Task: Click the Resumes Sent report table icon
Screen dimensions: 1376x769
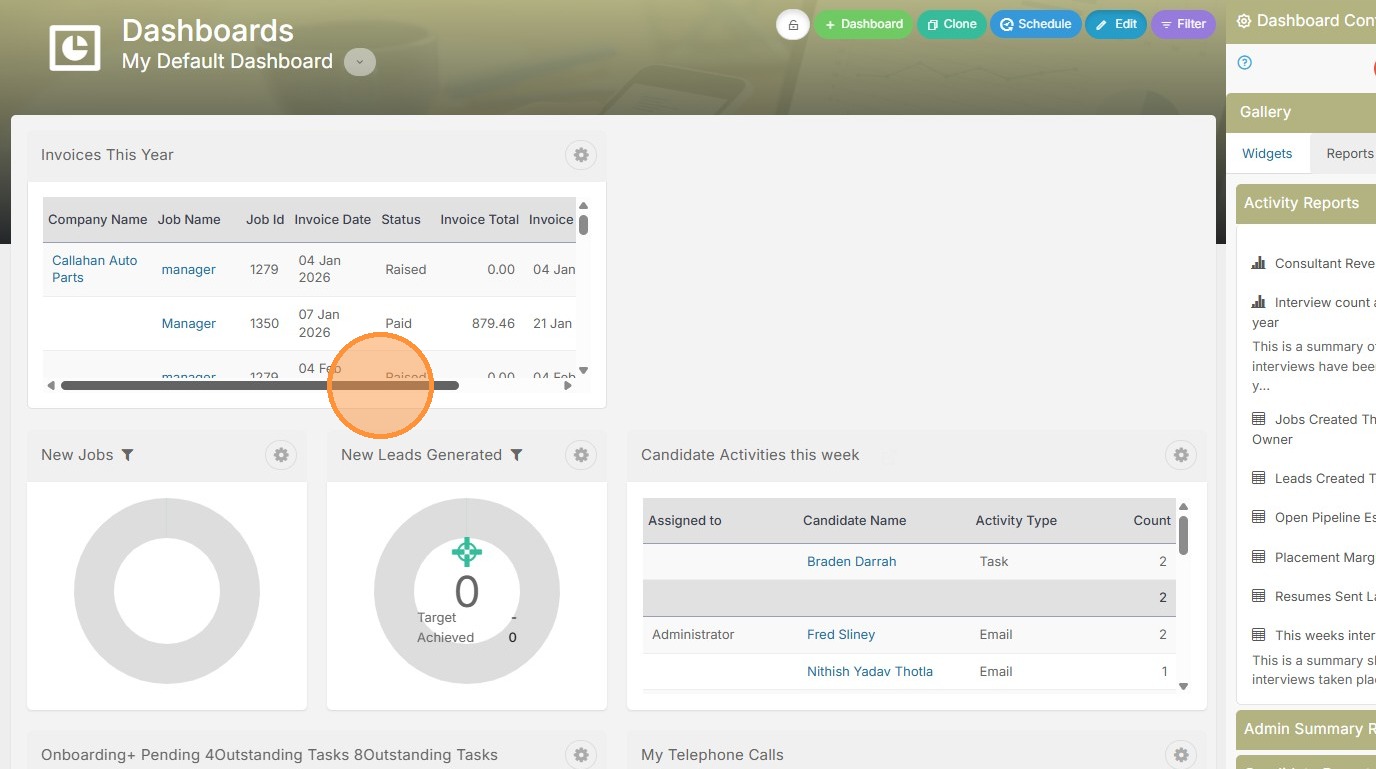Action: point(1259,596)
